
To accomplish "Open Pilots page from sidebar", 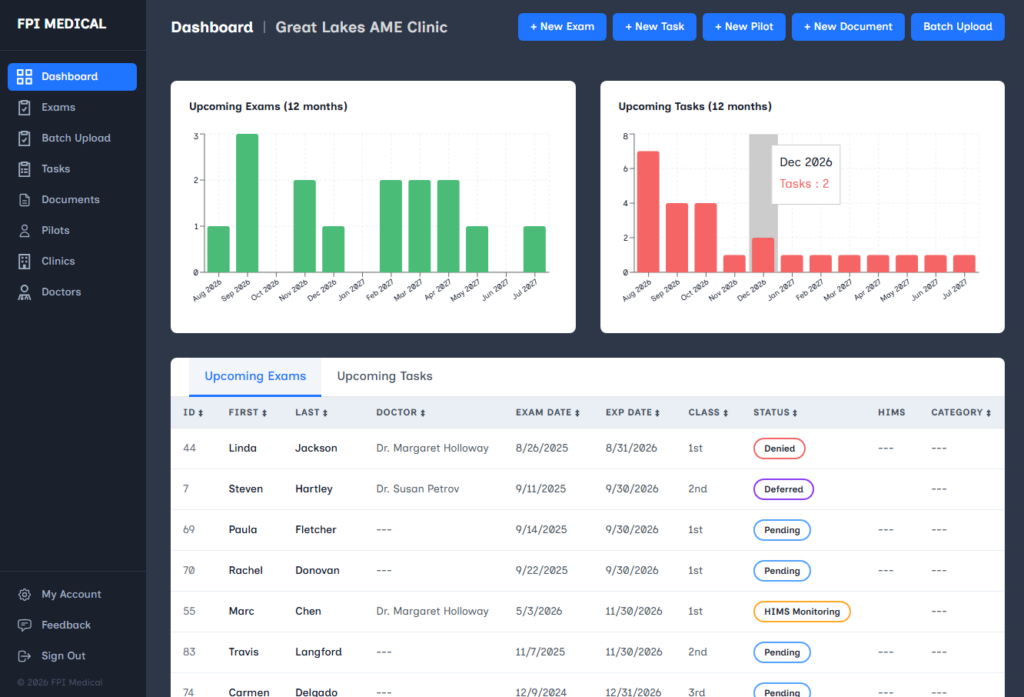I will 72,230.
